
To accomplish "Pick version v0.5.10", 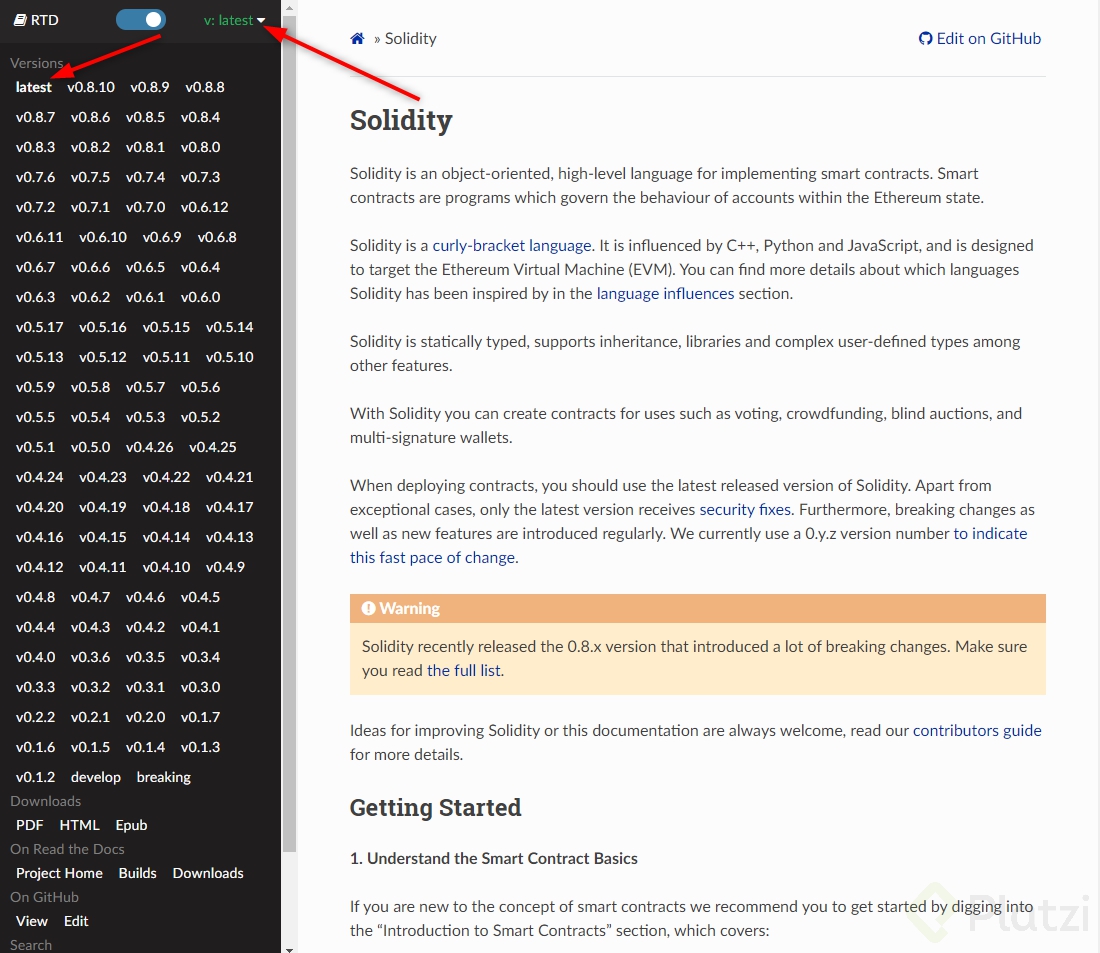I will coord(229,357).
